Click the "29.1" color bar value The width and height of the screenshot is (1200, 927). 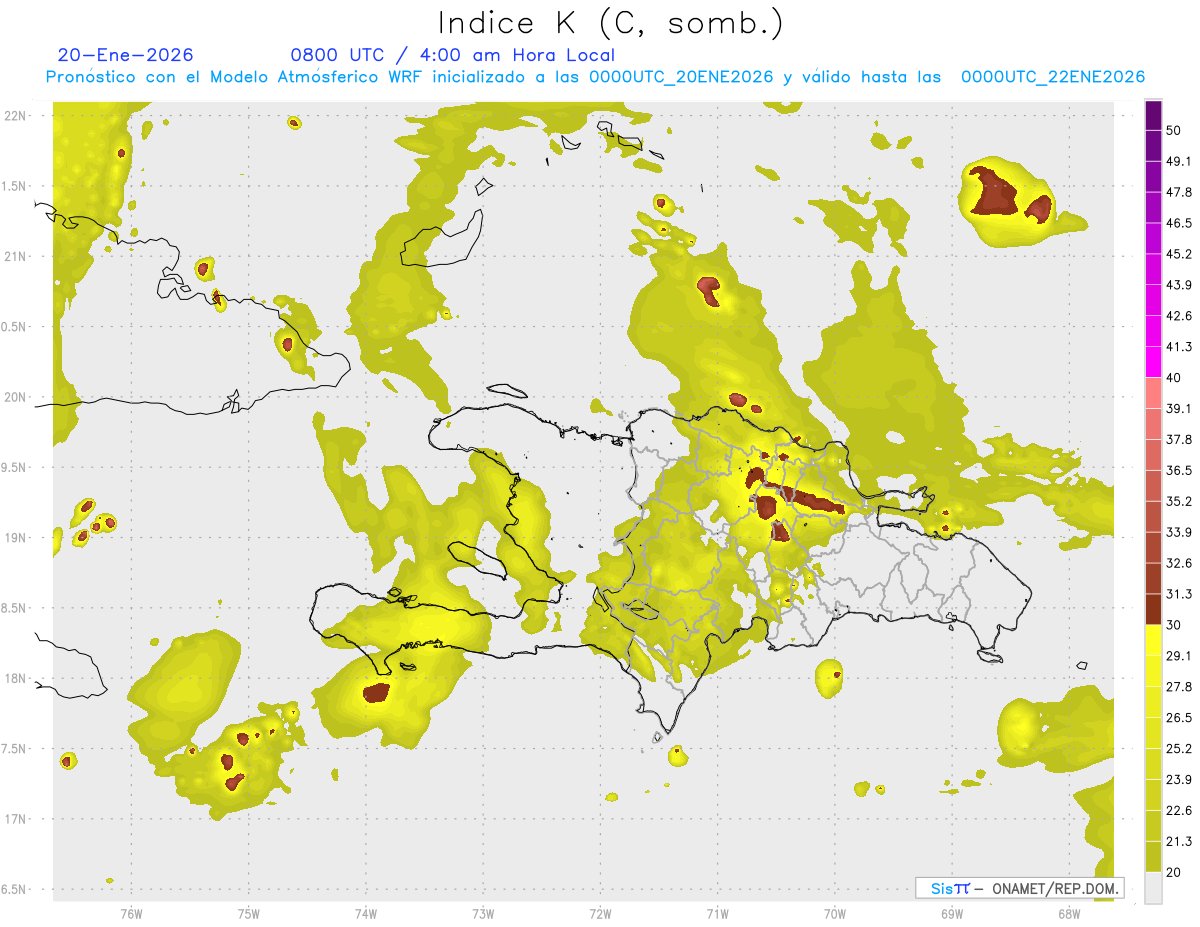[1179, 656]
